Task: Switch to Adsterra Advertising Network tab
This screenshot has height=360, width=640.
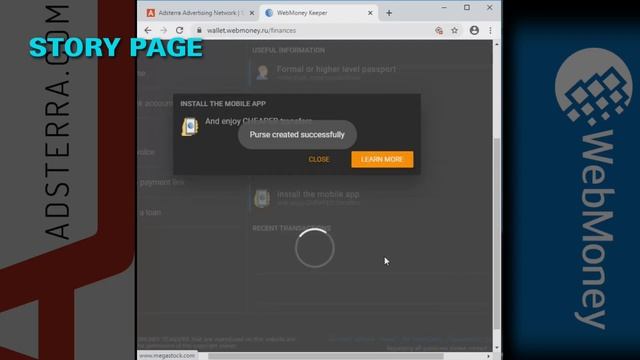Action: pyautogui.click(x=200, y=13)
